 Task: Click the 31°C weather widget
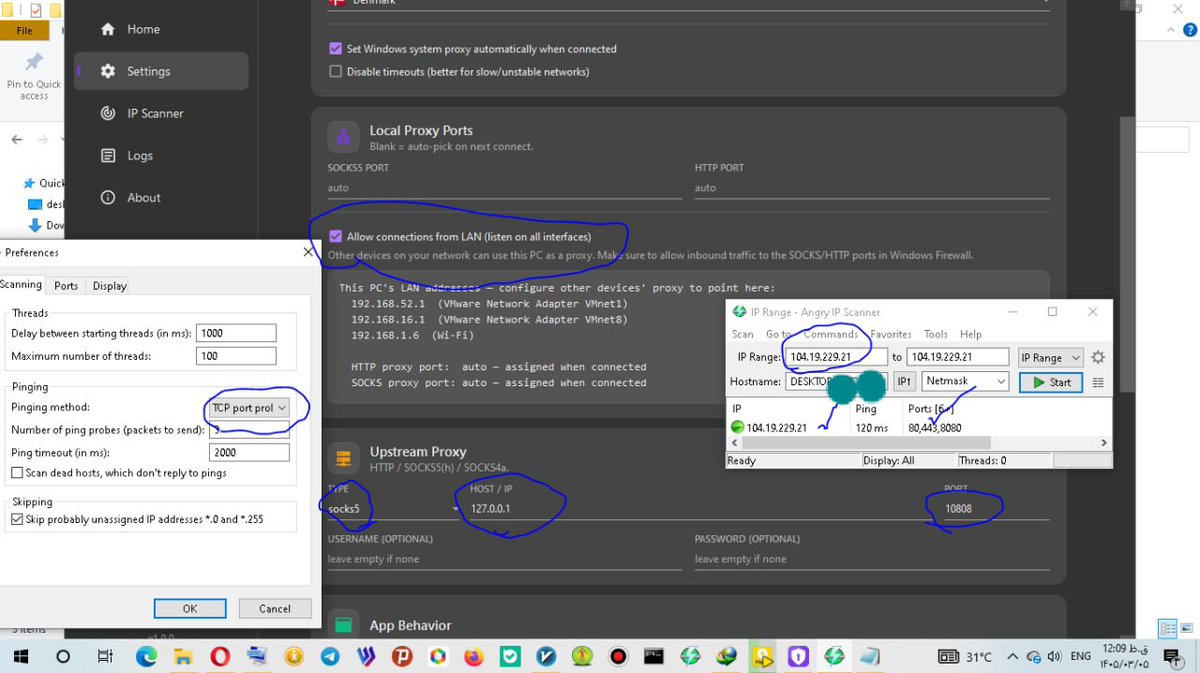pos(966,657)
